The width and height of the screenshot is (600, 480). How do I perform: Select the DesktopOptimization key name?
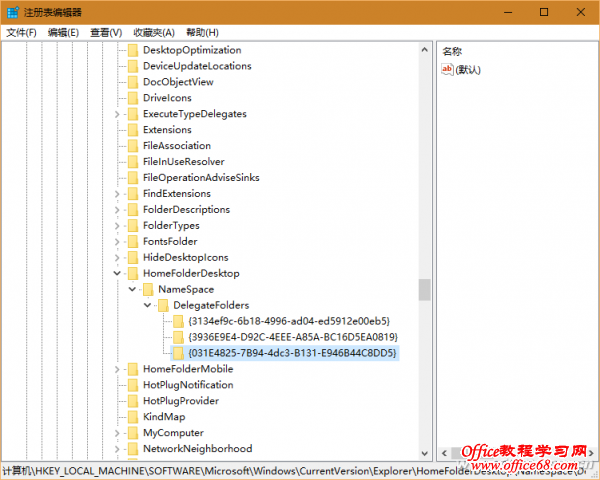(192, 50)
